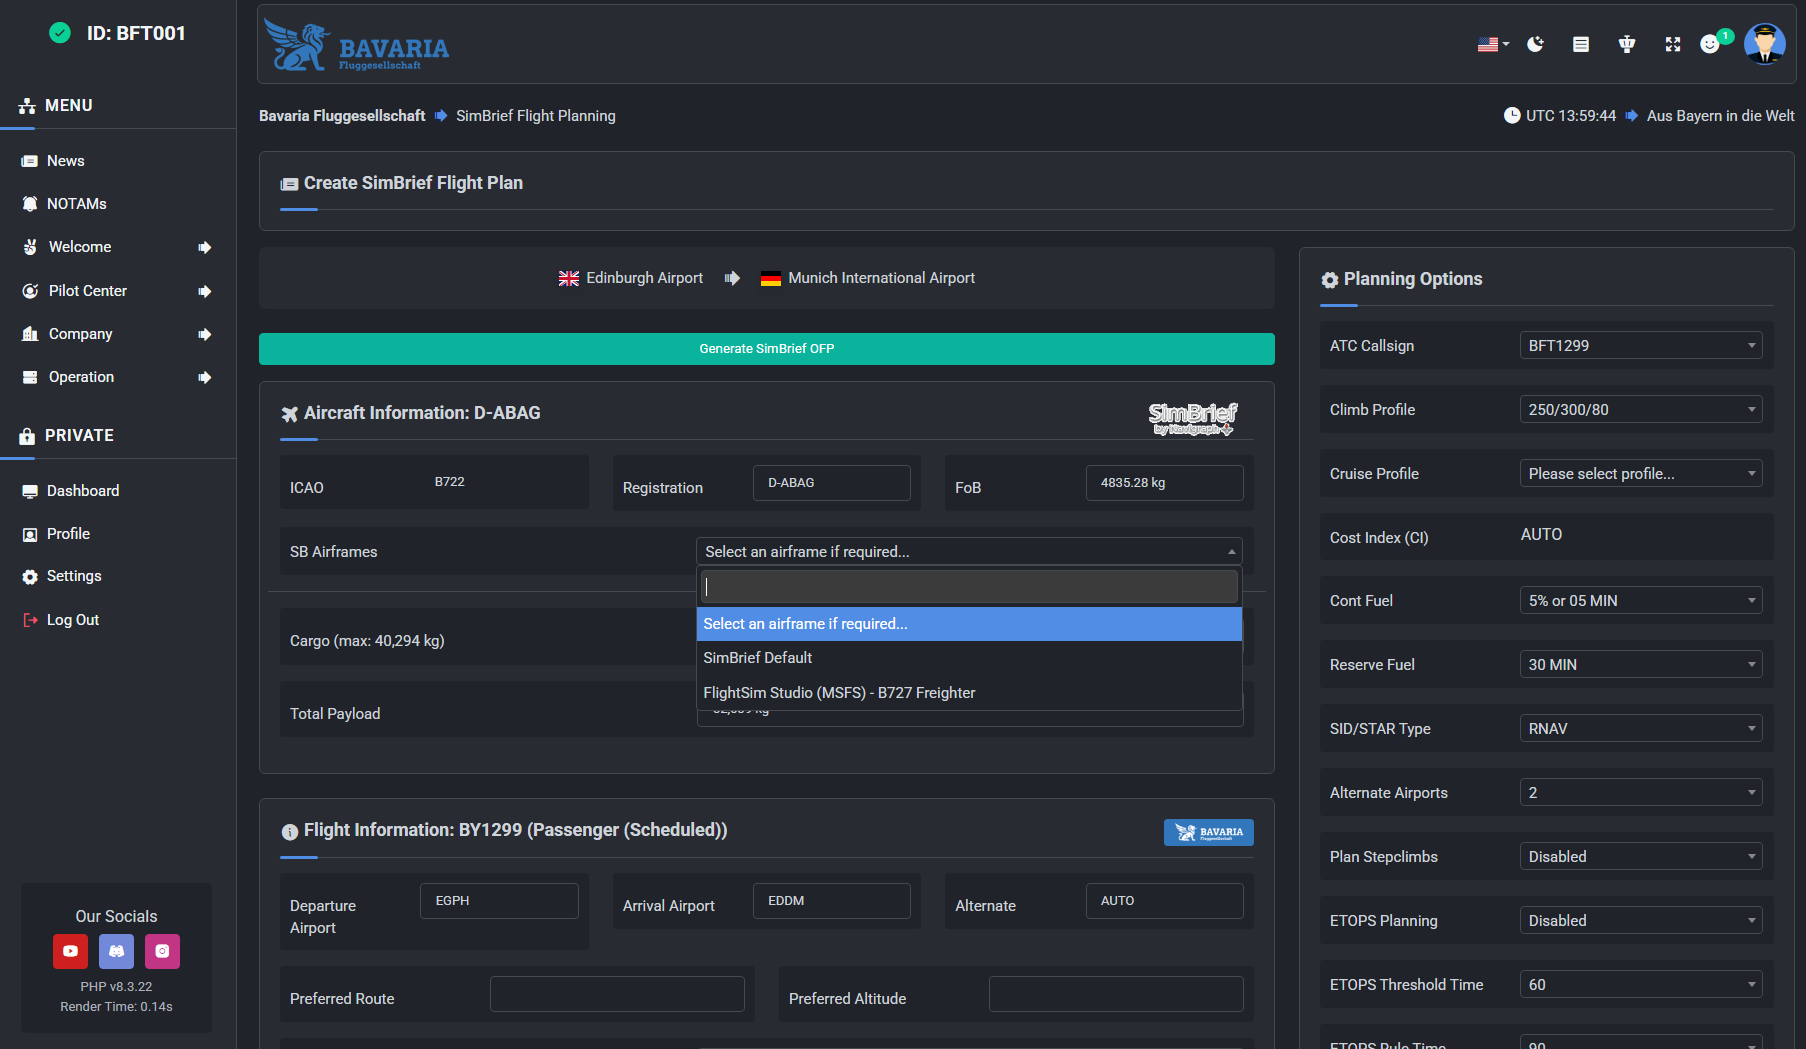Image resolution: width=1806 pixels, height=1049 pixels.
Task: Click the Preferred Altitude field
Action: [1116, 994]
